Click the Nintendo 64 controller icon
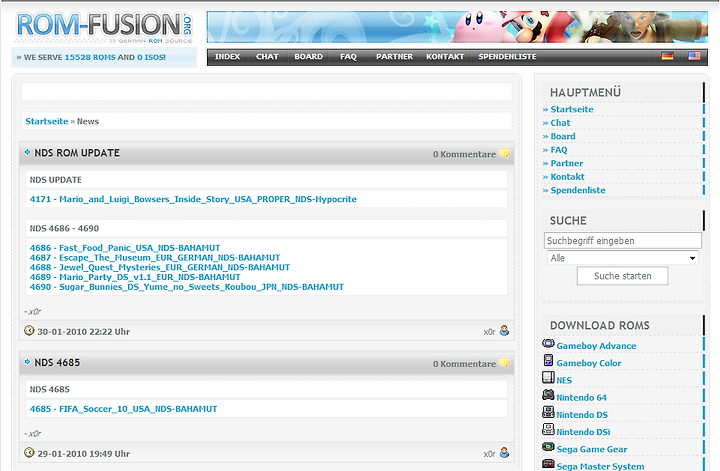Viewport: 720px width, 471px height. 548,395
